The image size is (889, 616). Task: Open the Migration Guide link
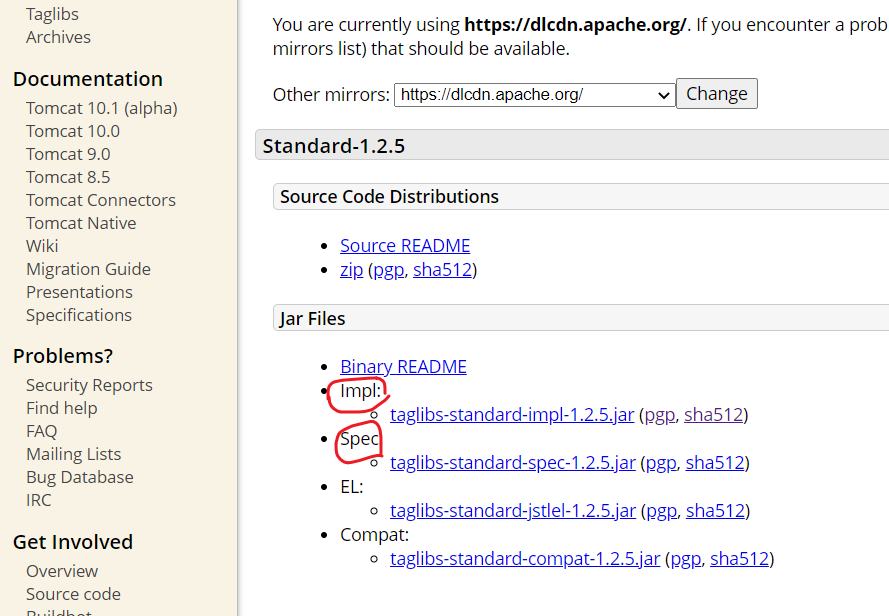(x=88, y=269)
